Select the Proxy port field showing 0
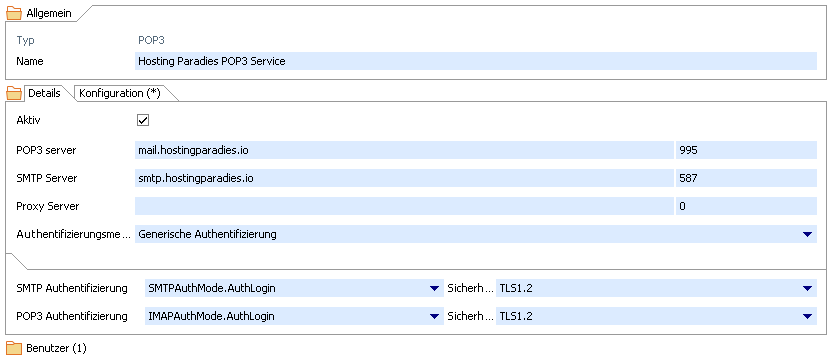832x361 pixels. pyautogui.click(x=746, y=206)
